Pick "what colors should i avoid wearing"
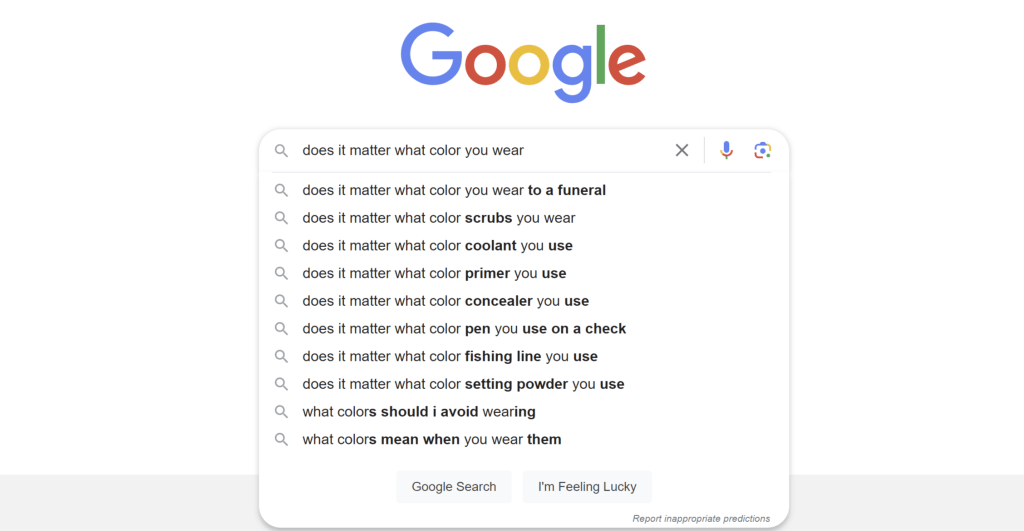 (x=419, y=412)
